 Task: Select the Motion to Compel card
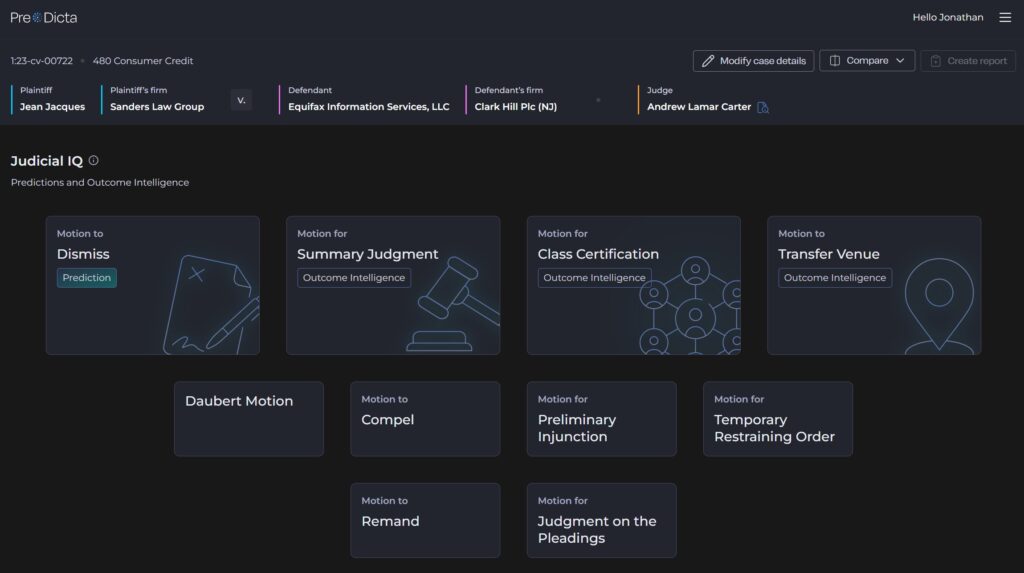(x=425, y=419)
